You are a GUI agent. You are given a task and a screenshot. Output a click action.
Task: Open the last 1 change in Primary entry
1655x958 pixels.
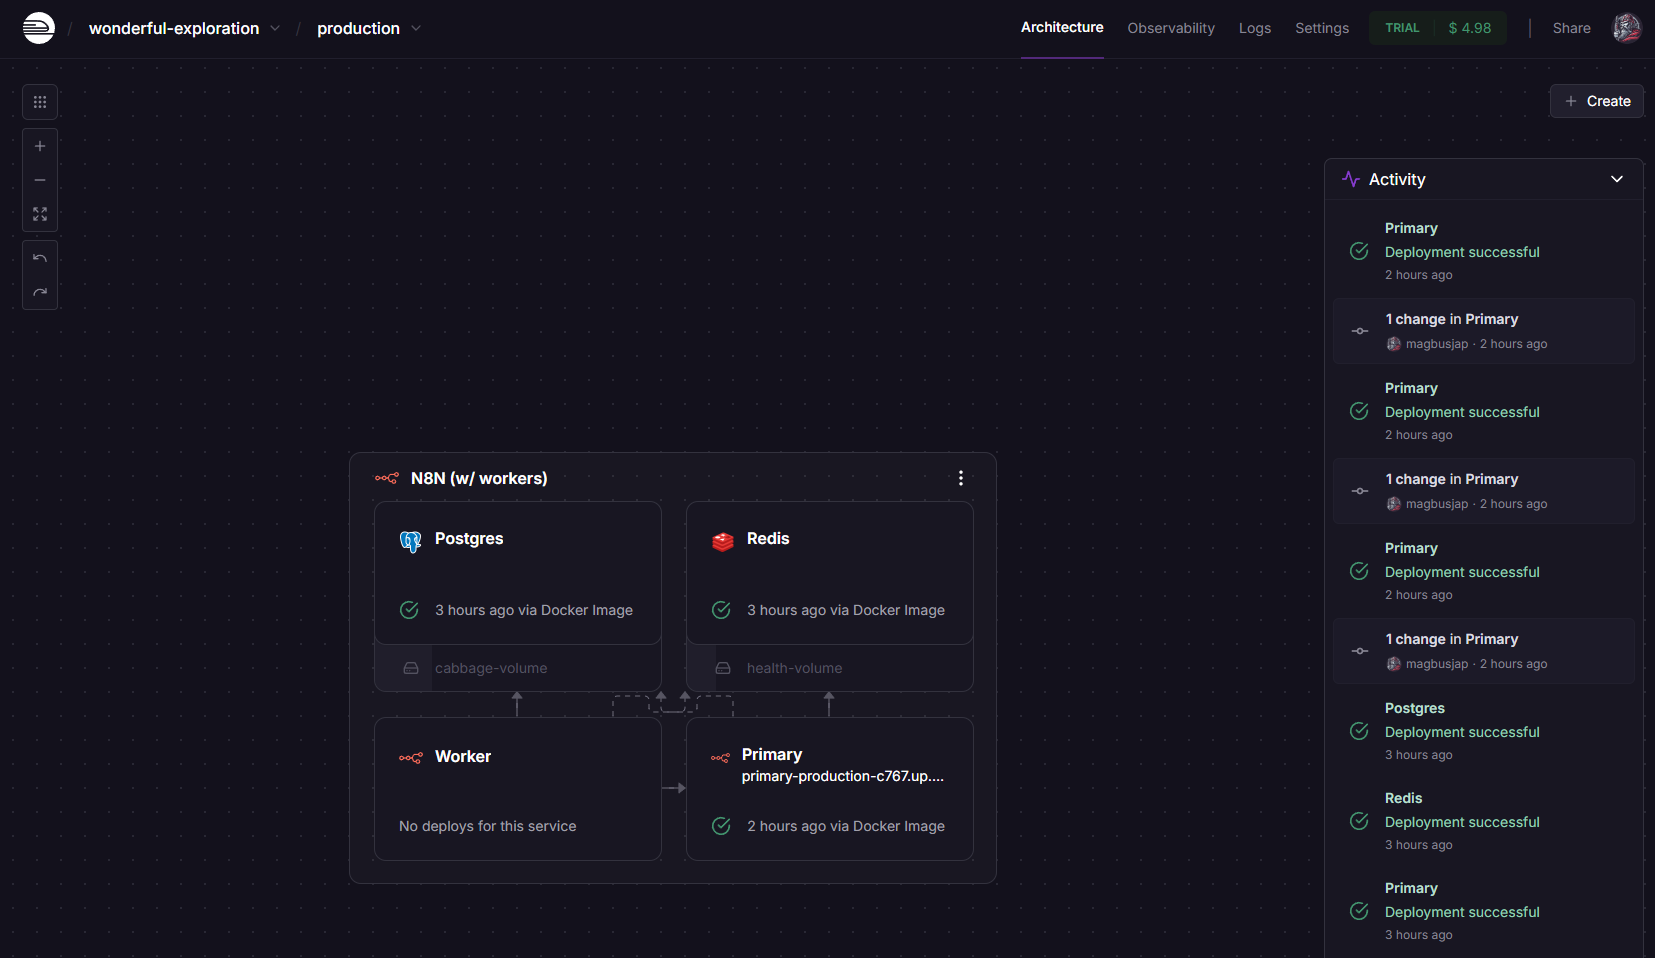click(1484, 651)
